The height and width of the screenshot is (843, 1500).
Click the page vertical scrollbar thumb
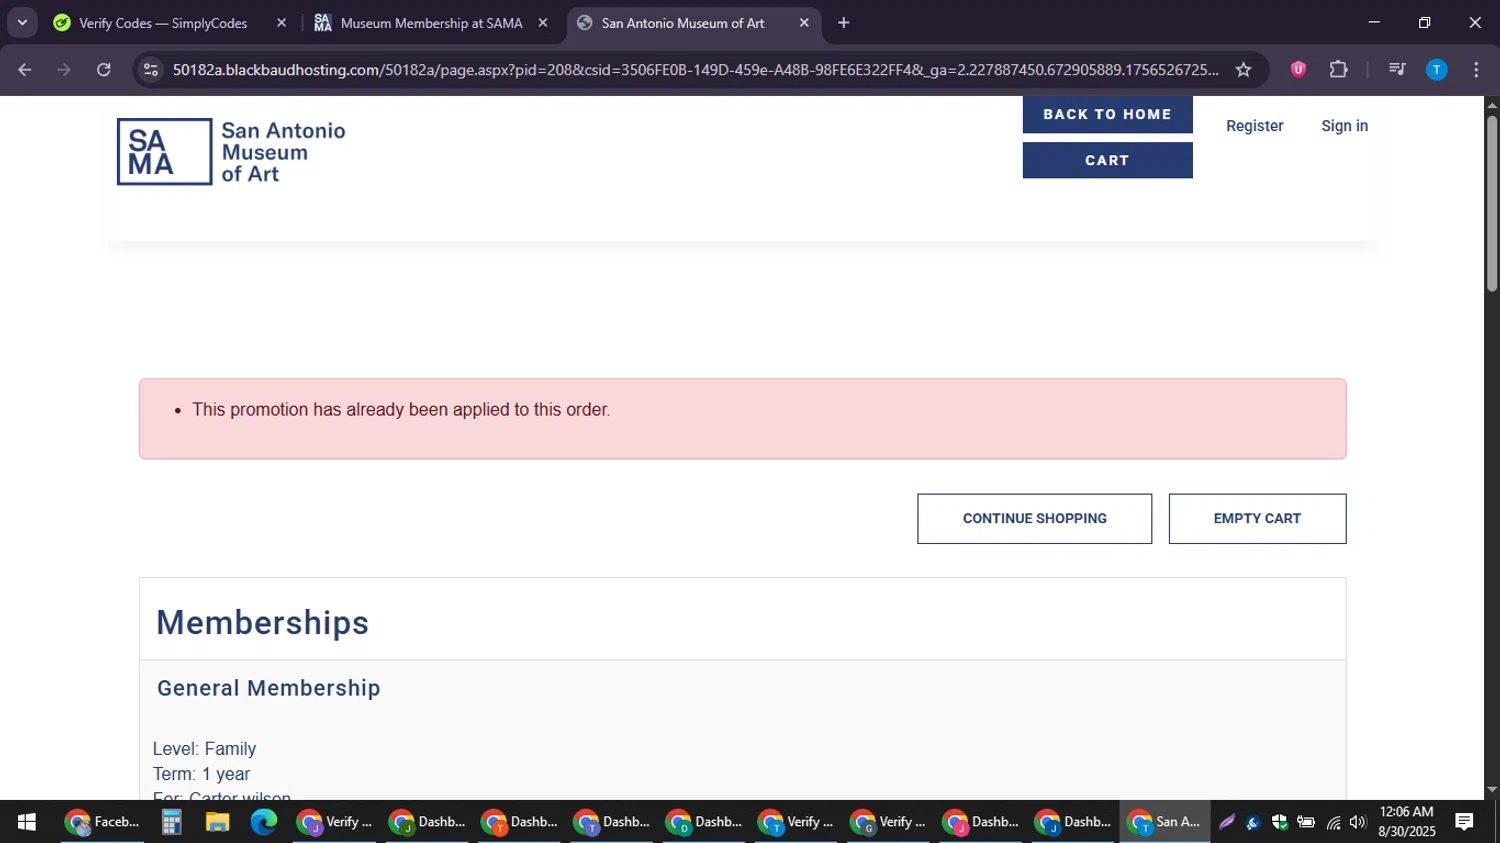click(x=1491, y=203)
